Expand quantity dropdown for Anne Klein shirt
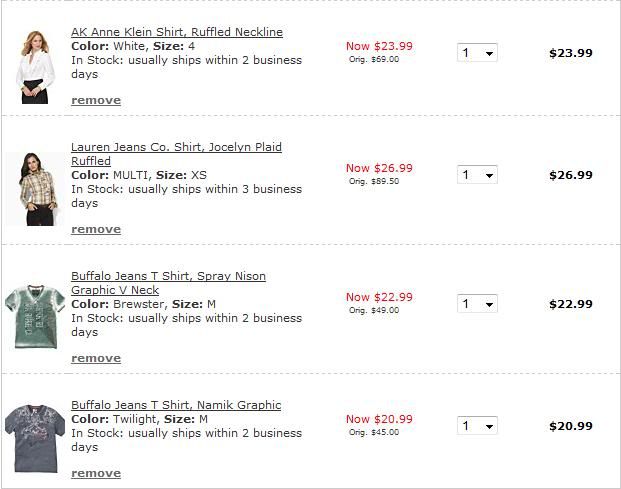 (x=477, y=53)
